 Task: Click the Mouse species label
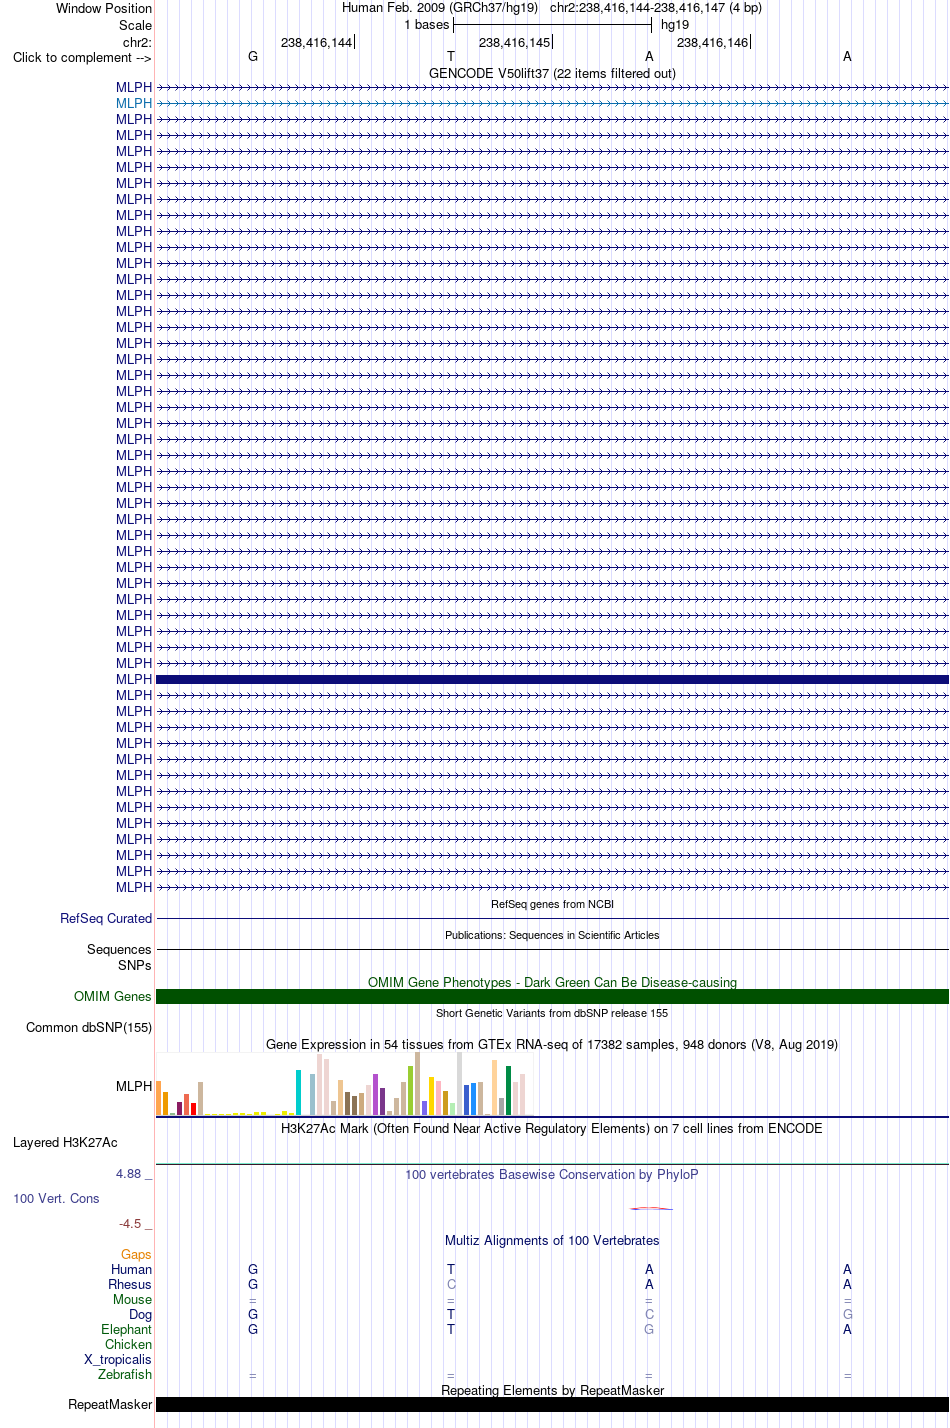pos(133,1299)
